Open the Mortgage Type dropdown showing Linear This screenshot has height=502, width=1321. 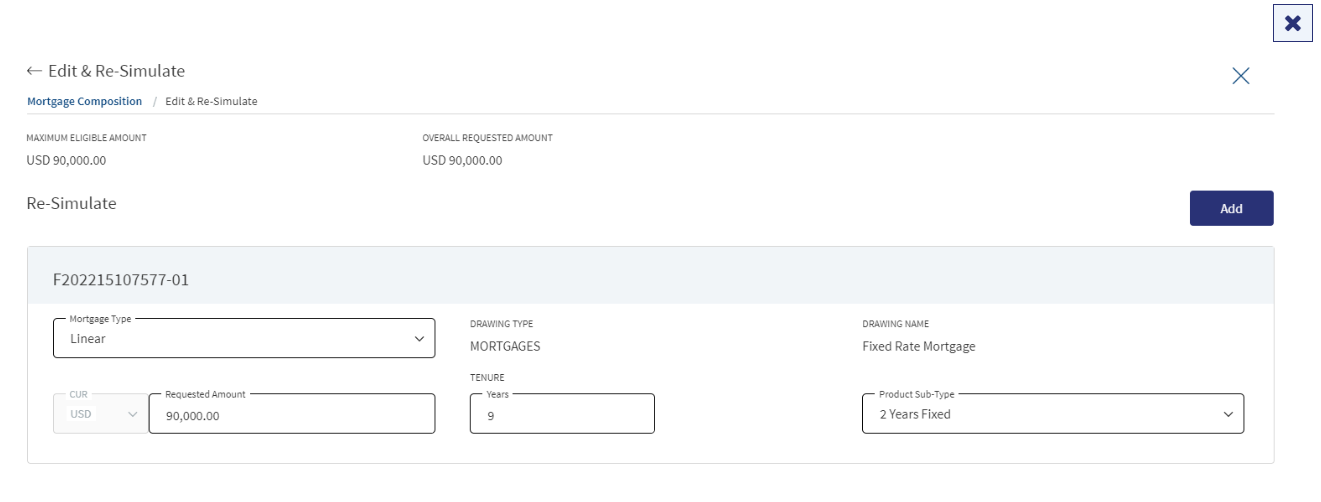click(x=244, y=338)
